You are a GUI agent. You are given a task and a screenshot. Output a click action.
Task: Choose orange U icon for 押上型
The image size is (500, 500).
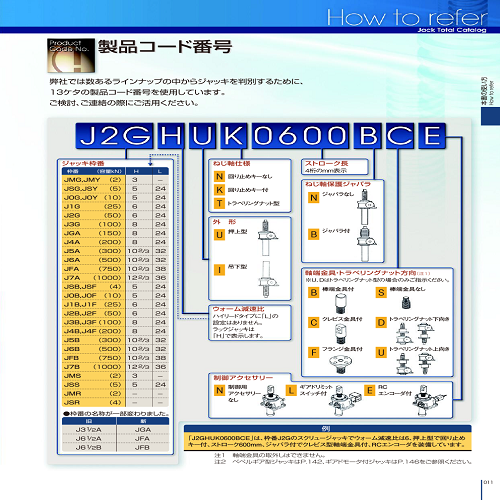[x=219, y=235]
